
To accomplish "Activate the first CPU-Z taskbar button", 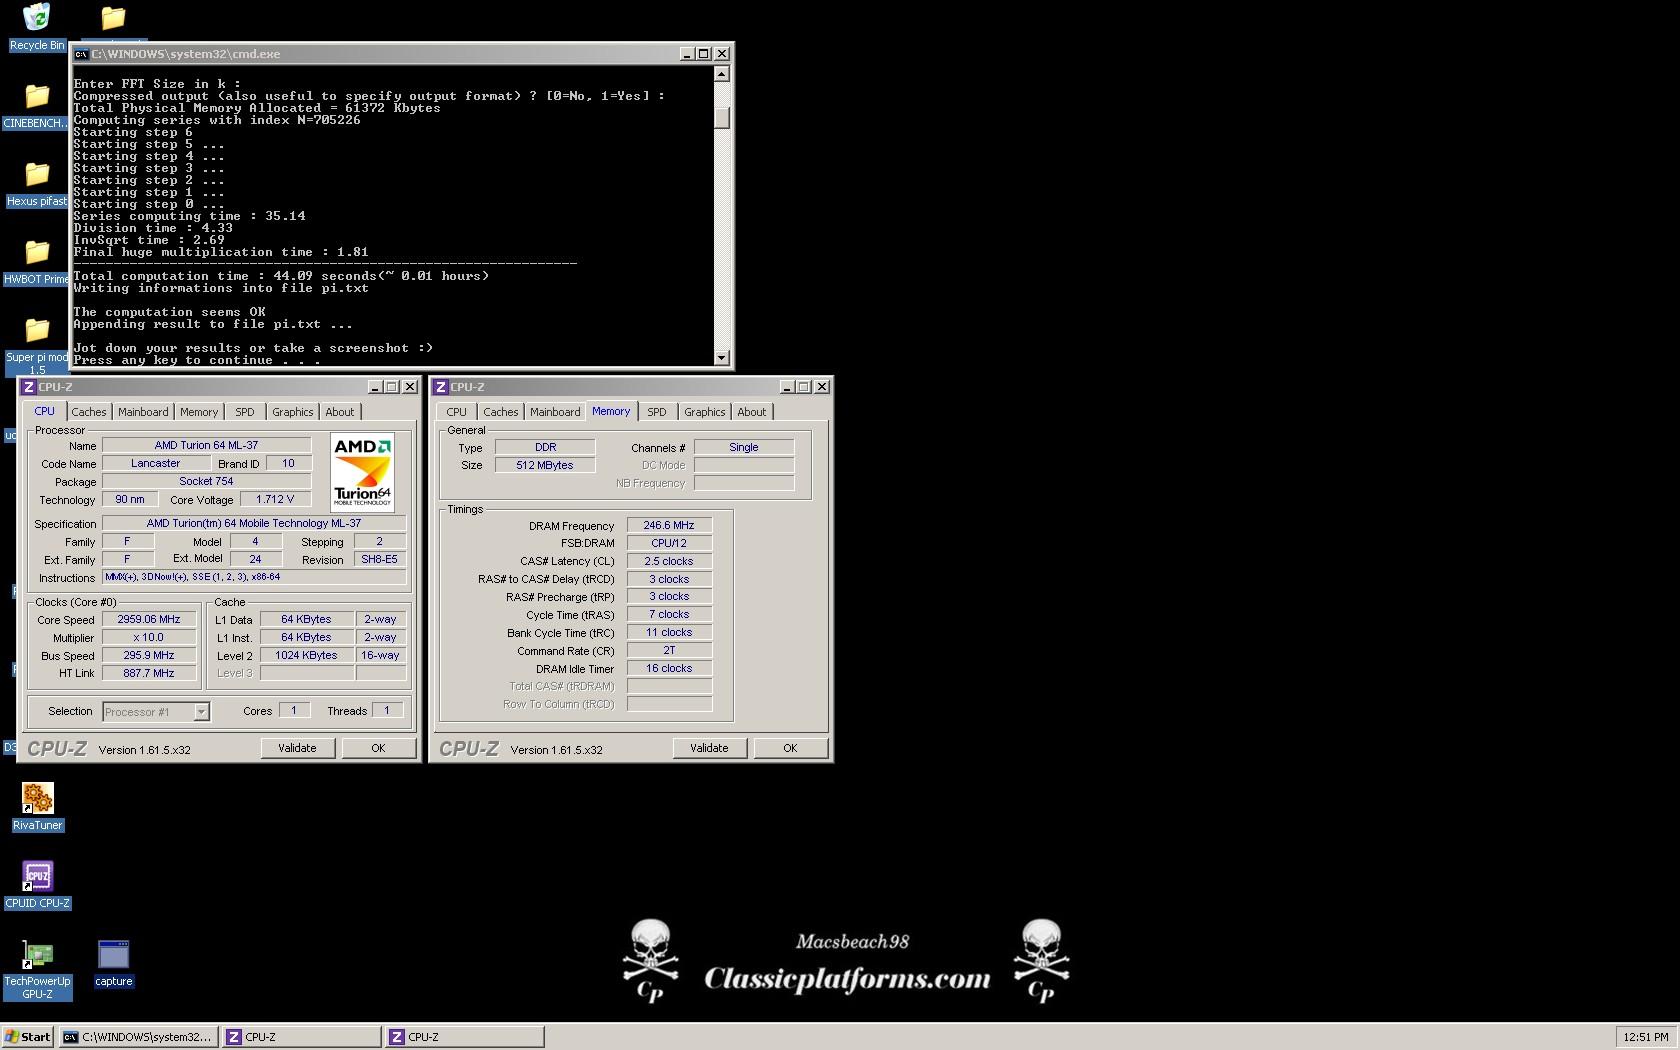I will 301,1037.
